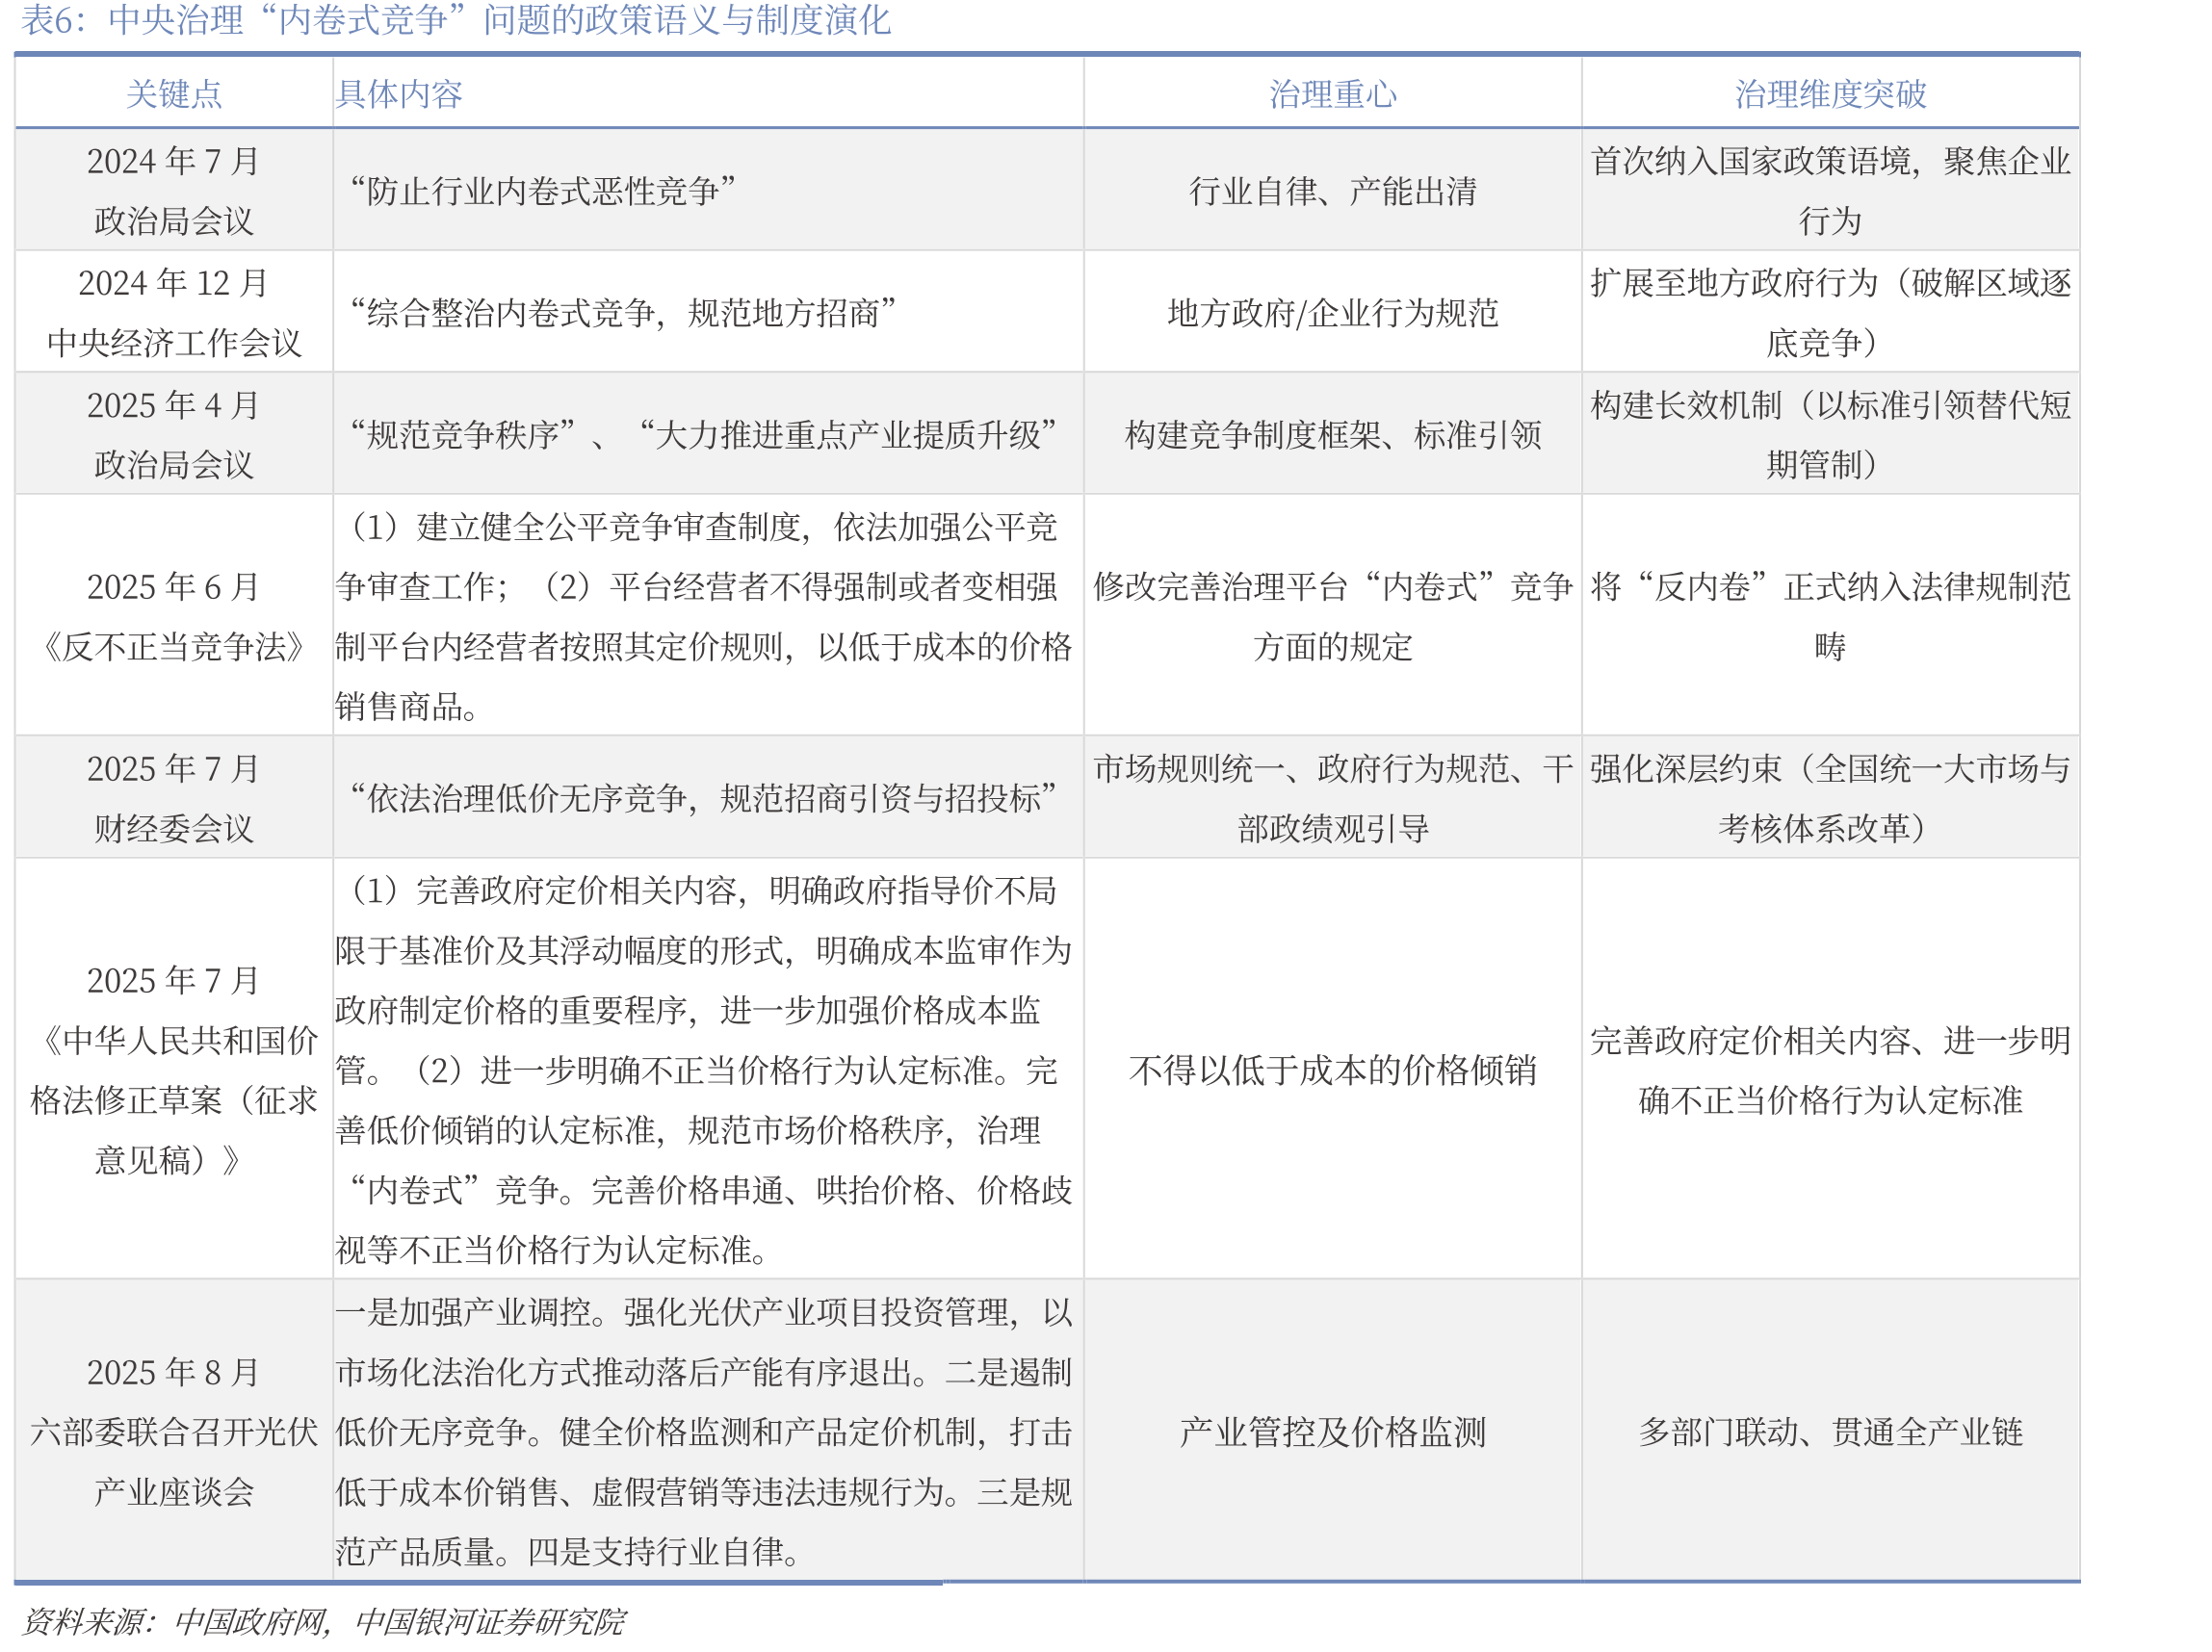Select the header cell 治理重心
The height and width of the screenshot is (1652, 2212).
pos(1332,94)
